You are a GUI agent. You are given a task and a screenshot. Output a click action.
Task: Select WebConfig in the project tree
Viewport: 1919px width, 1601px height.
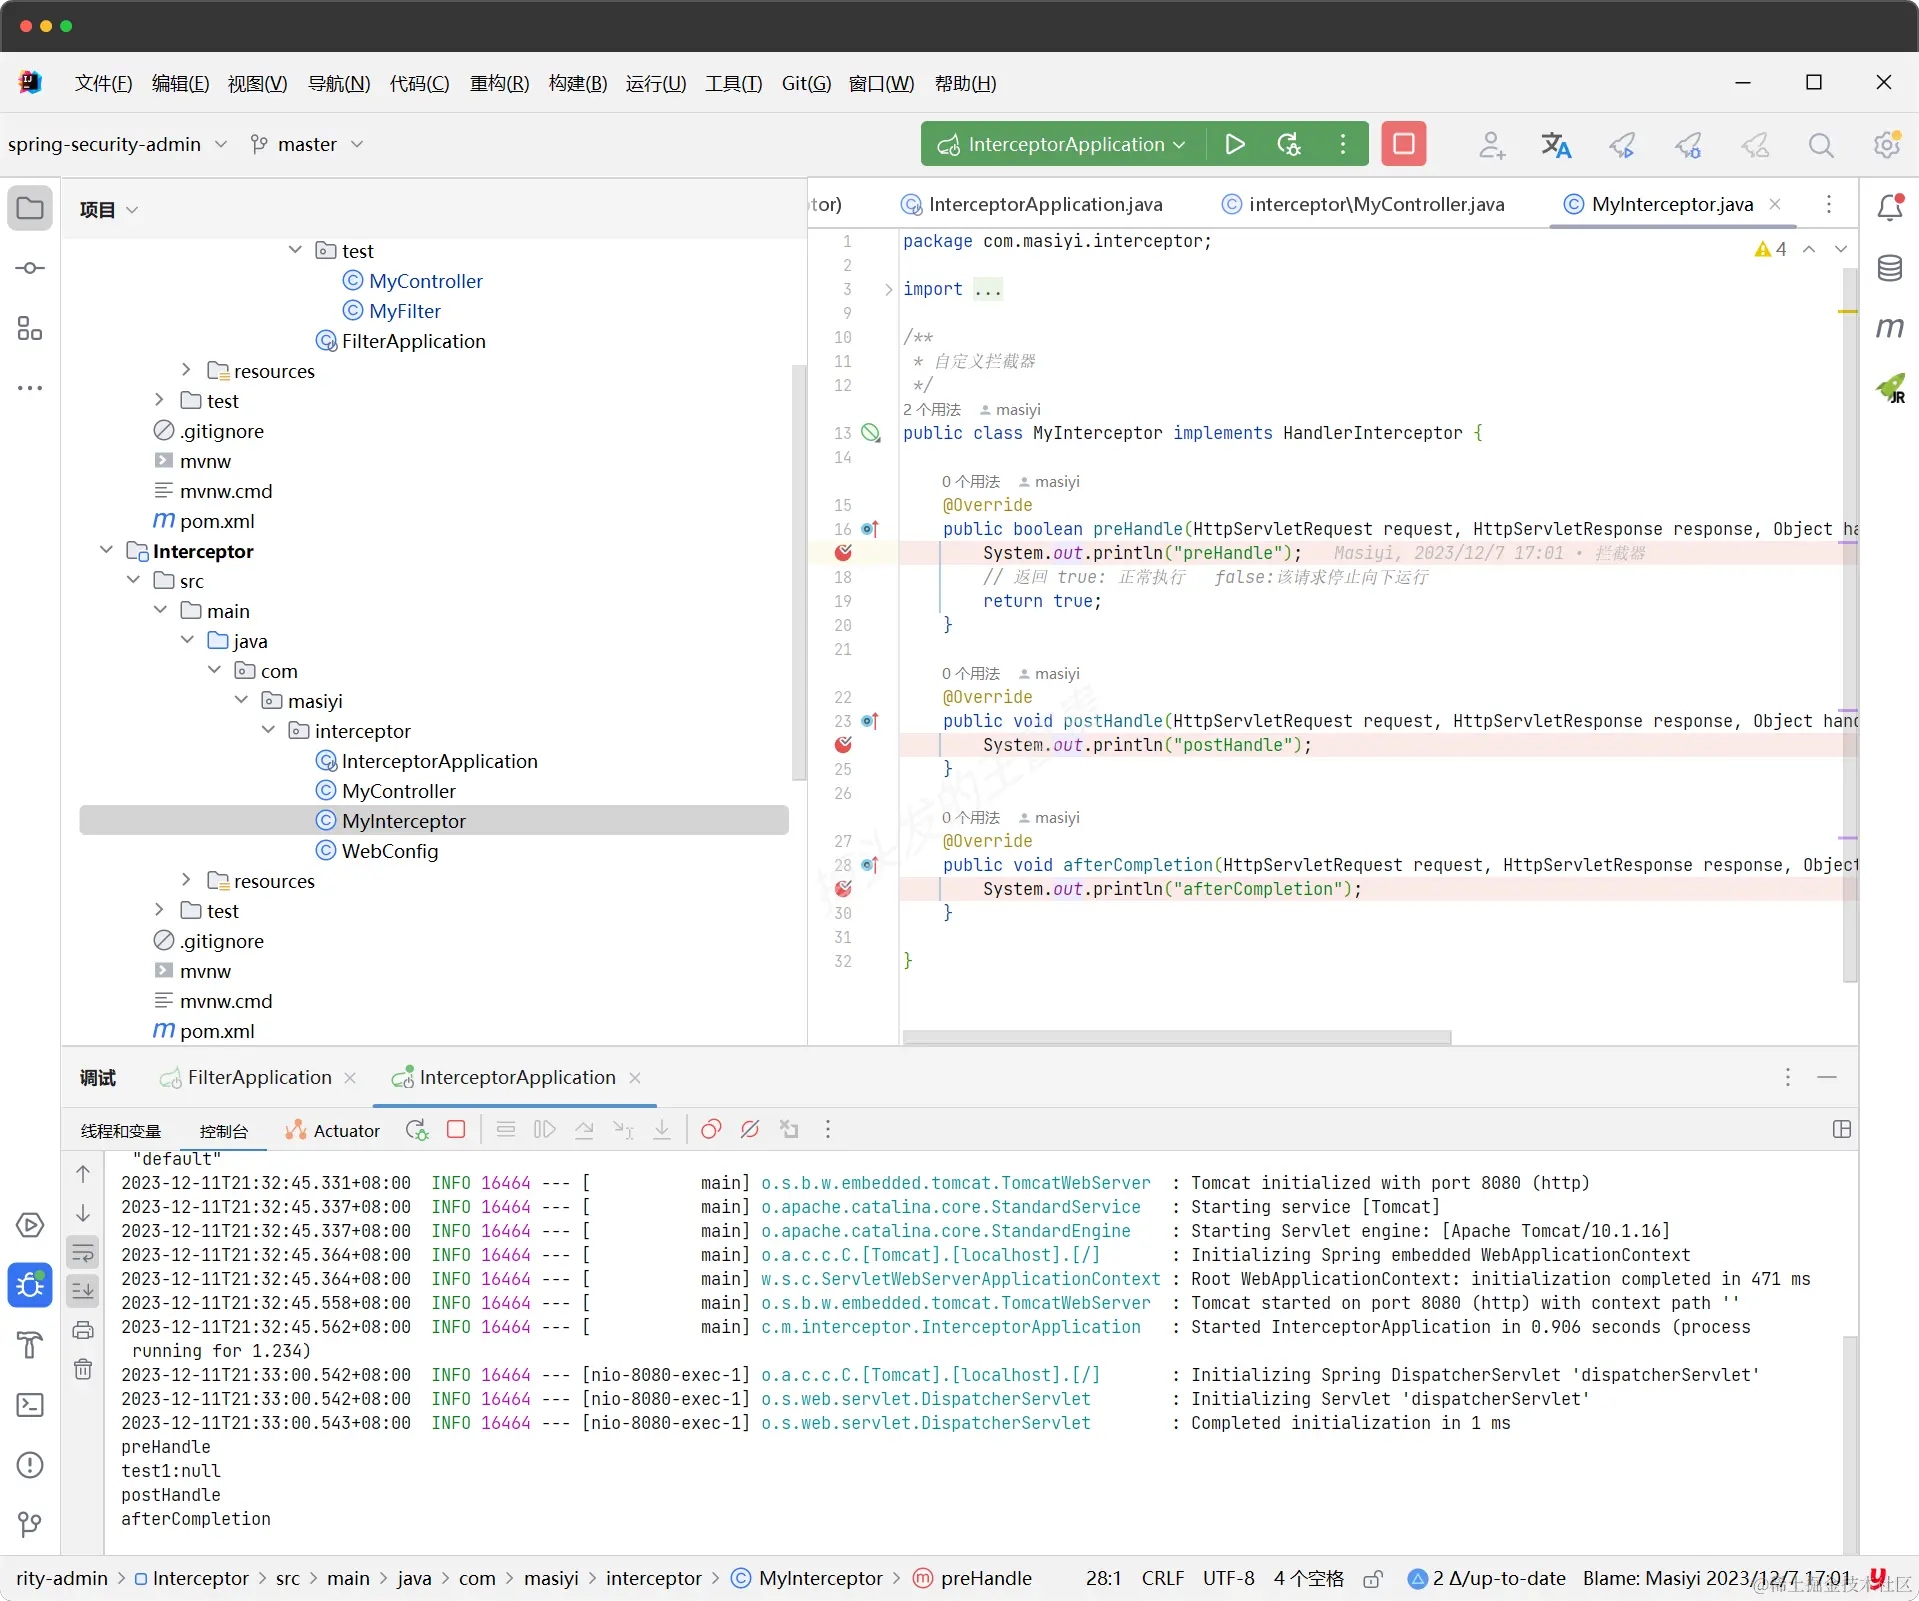point(389,851)
